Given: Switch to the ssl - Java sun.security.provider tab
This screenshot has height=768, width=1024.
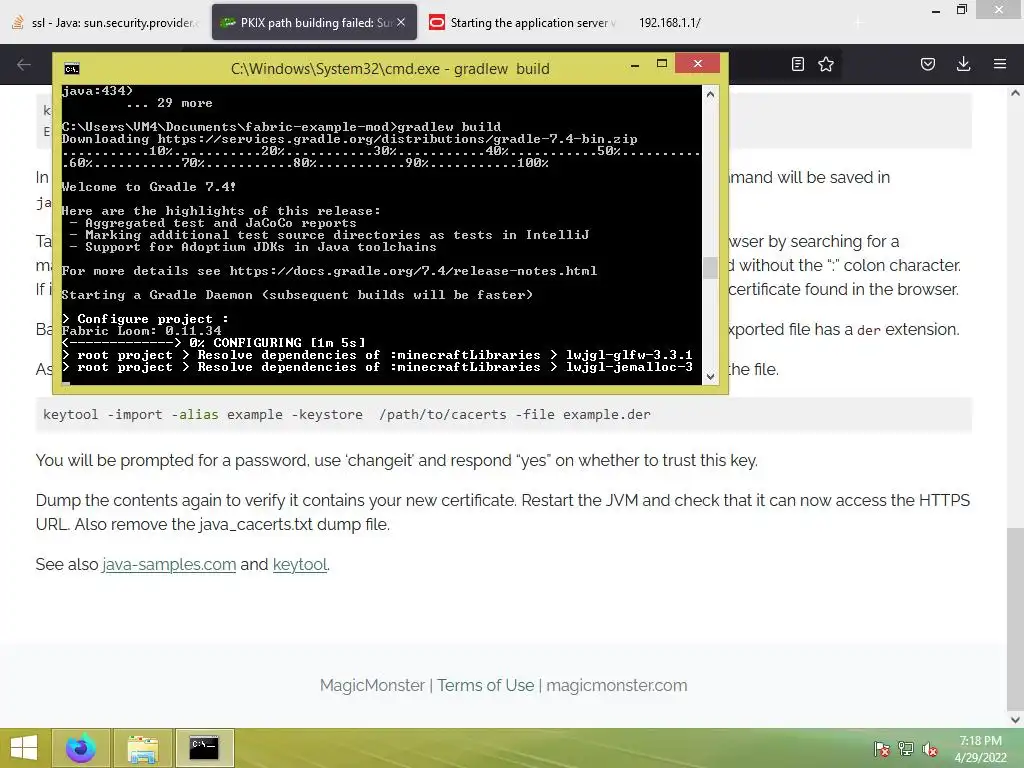Looking at the screenshot, I should [104, 23].
